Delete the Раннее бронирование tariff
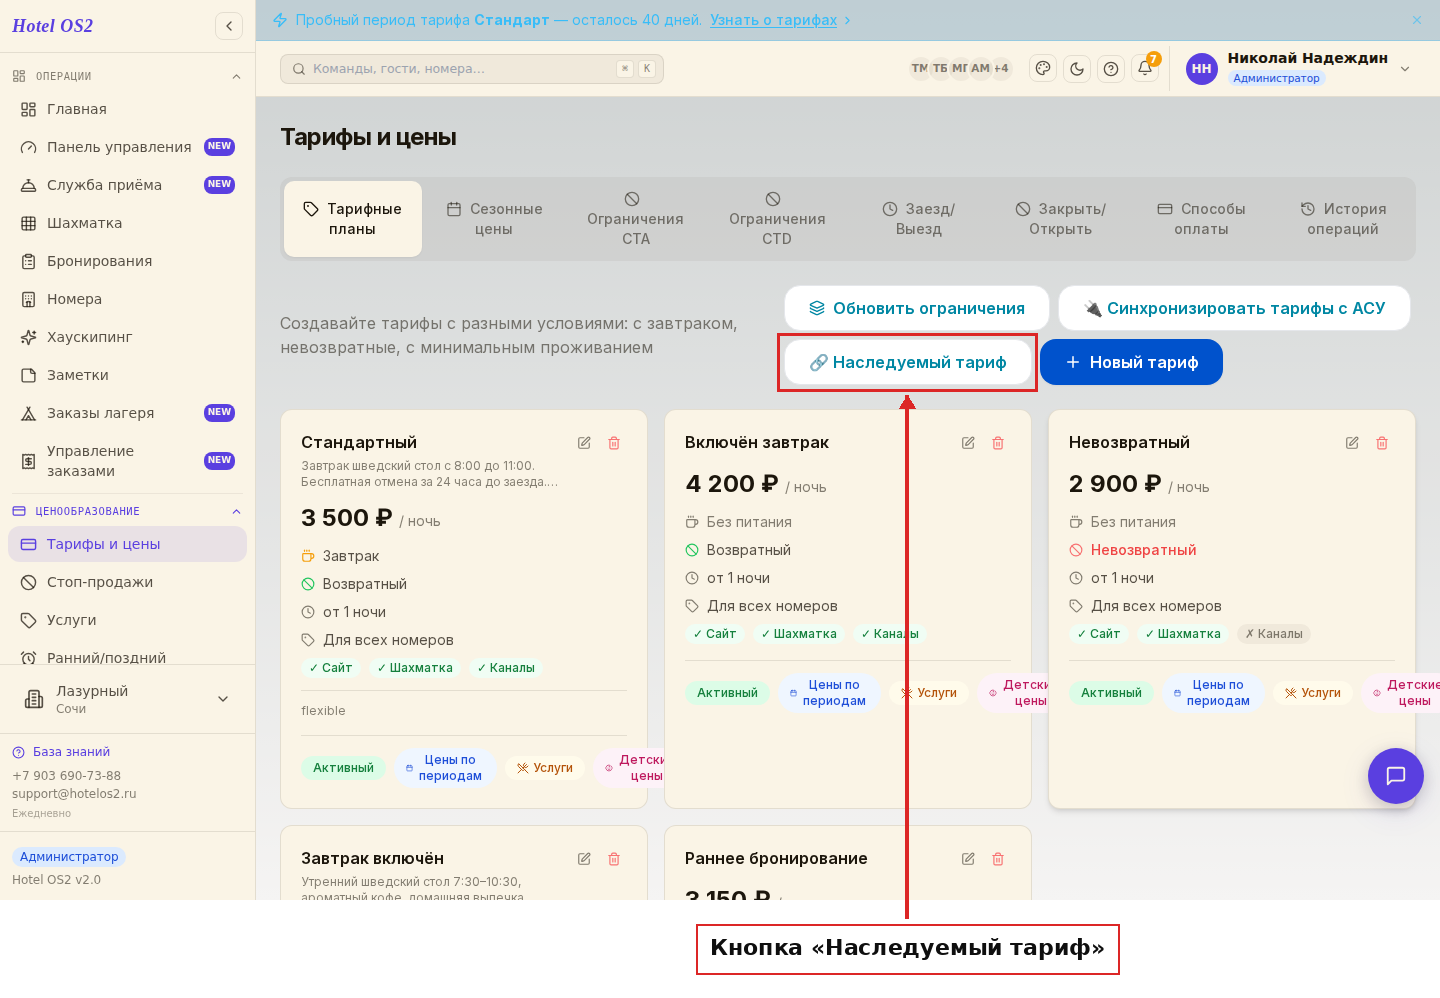 pos(998,859)
